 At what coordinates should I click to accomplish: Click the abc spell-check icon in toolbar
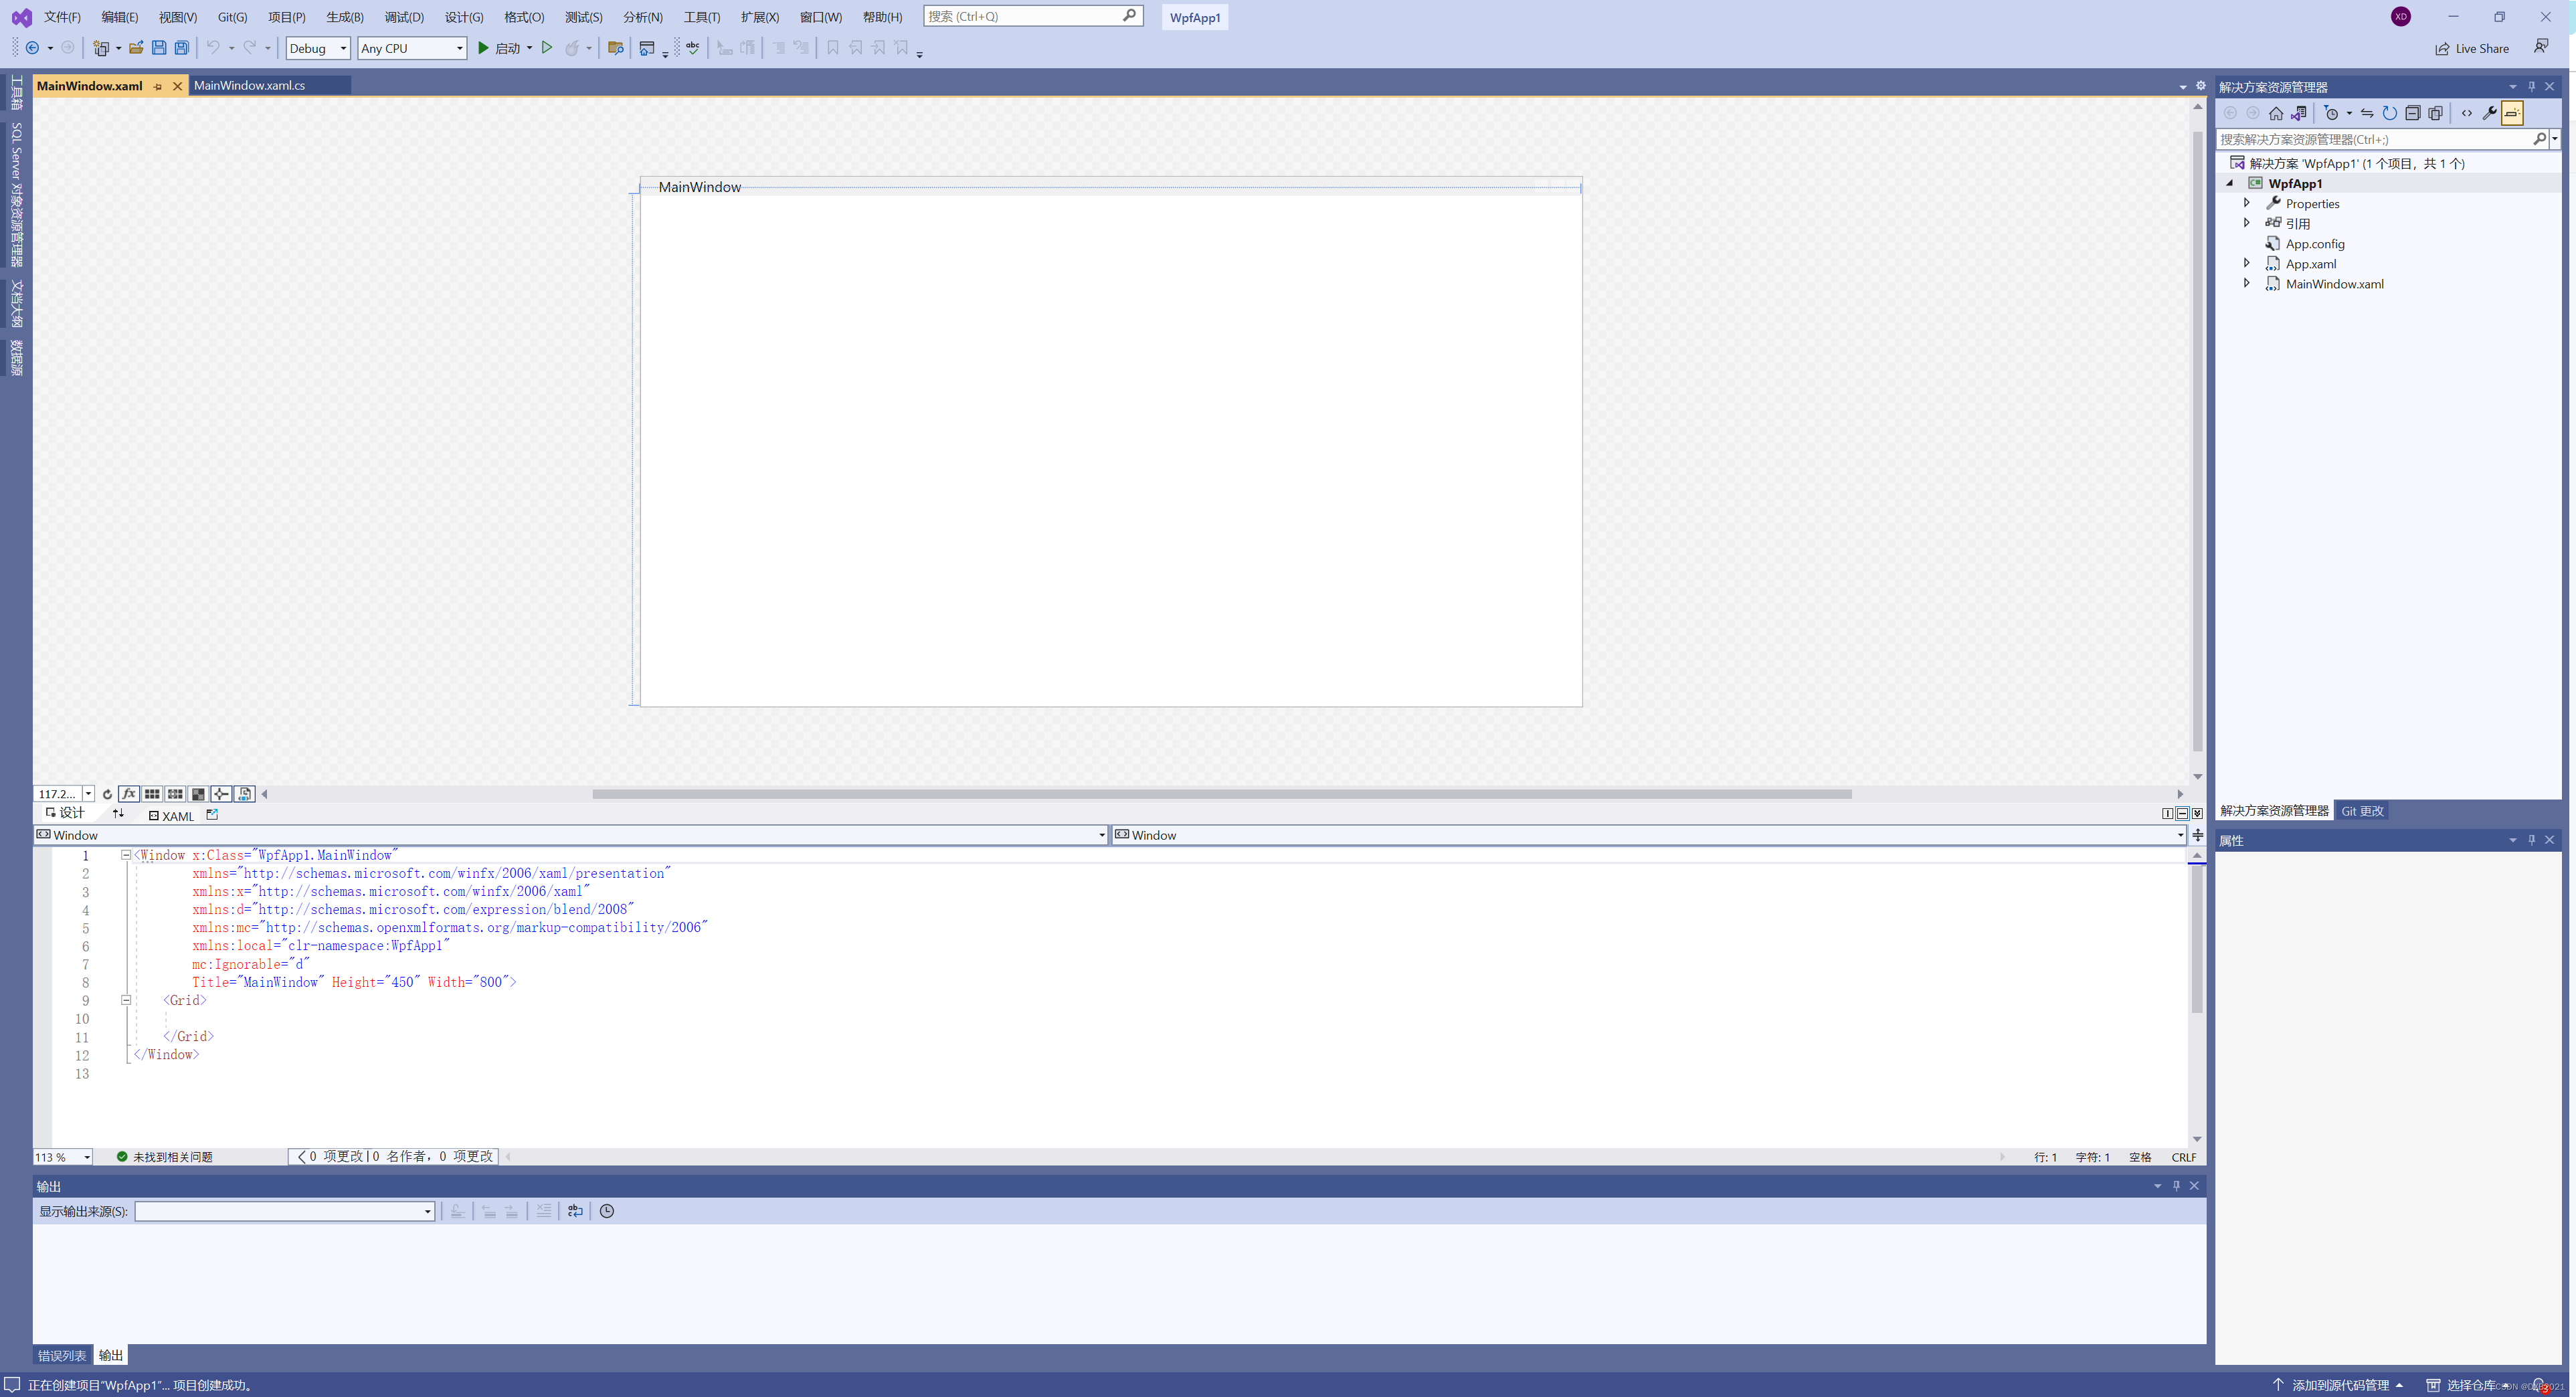tap(692, 48)
